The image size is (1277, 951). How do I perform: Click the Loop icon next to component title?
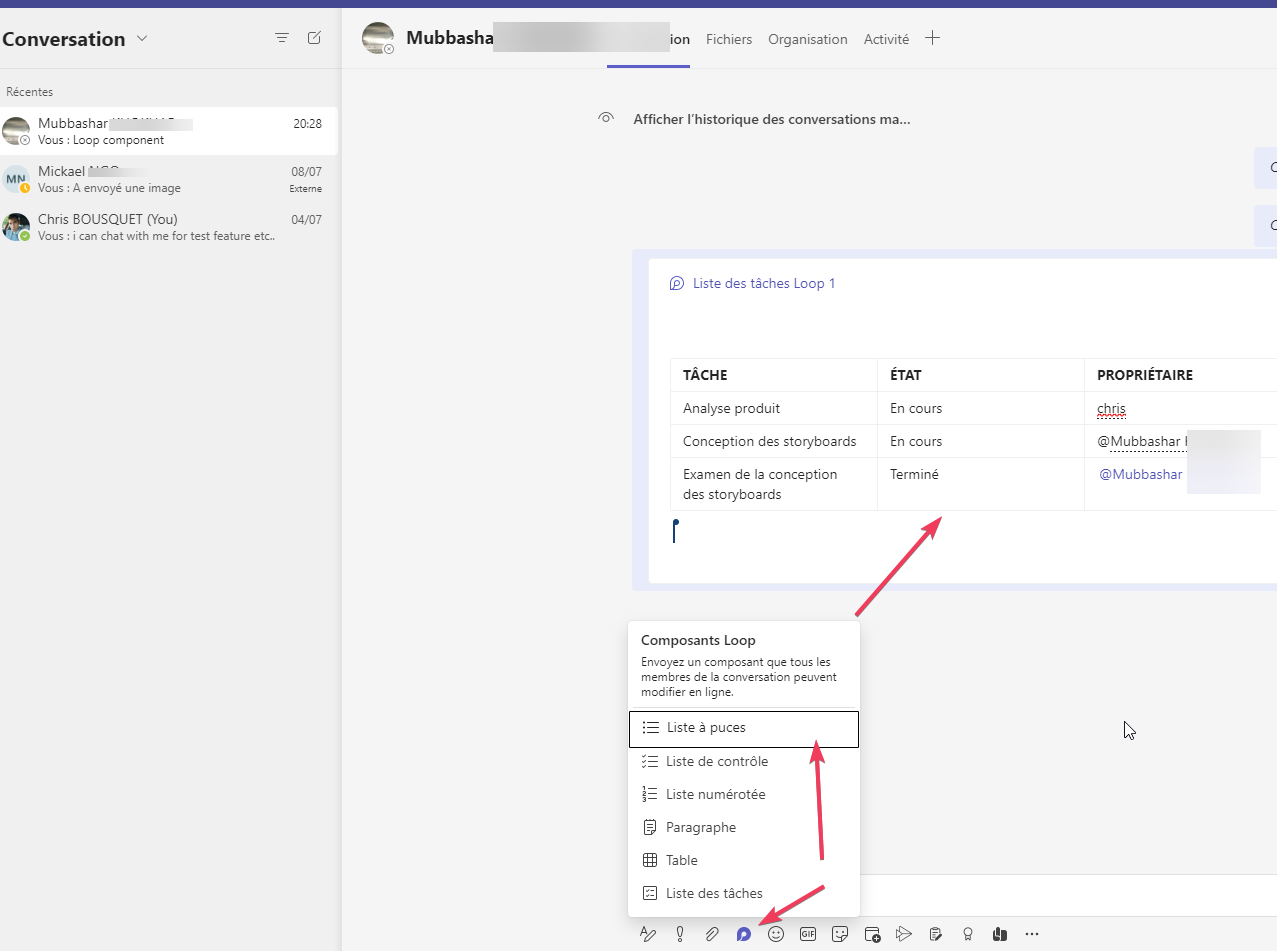pyautogui.click(x=677, y=283)
